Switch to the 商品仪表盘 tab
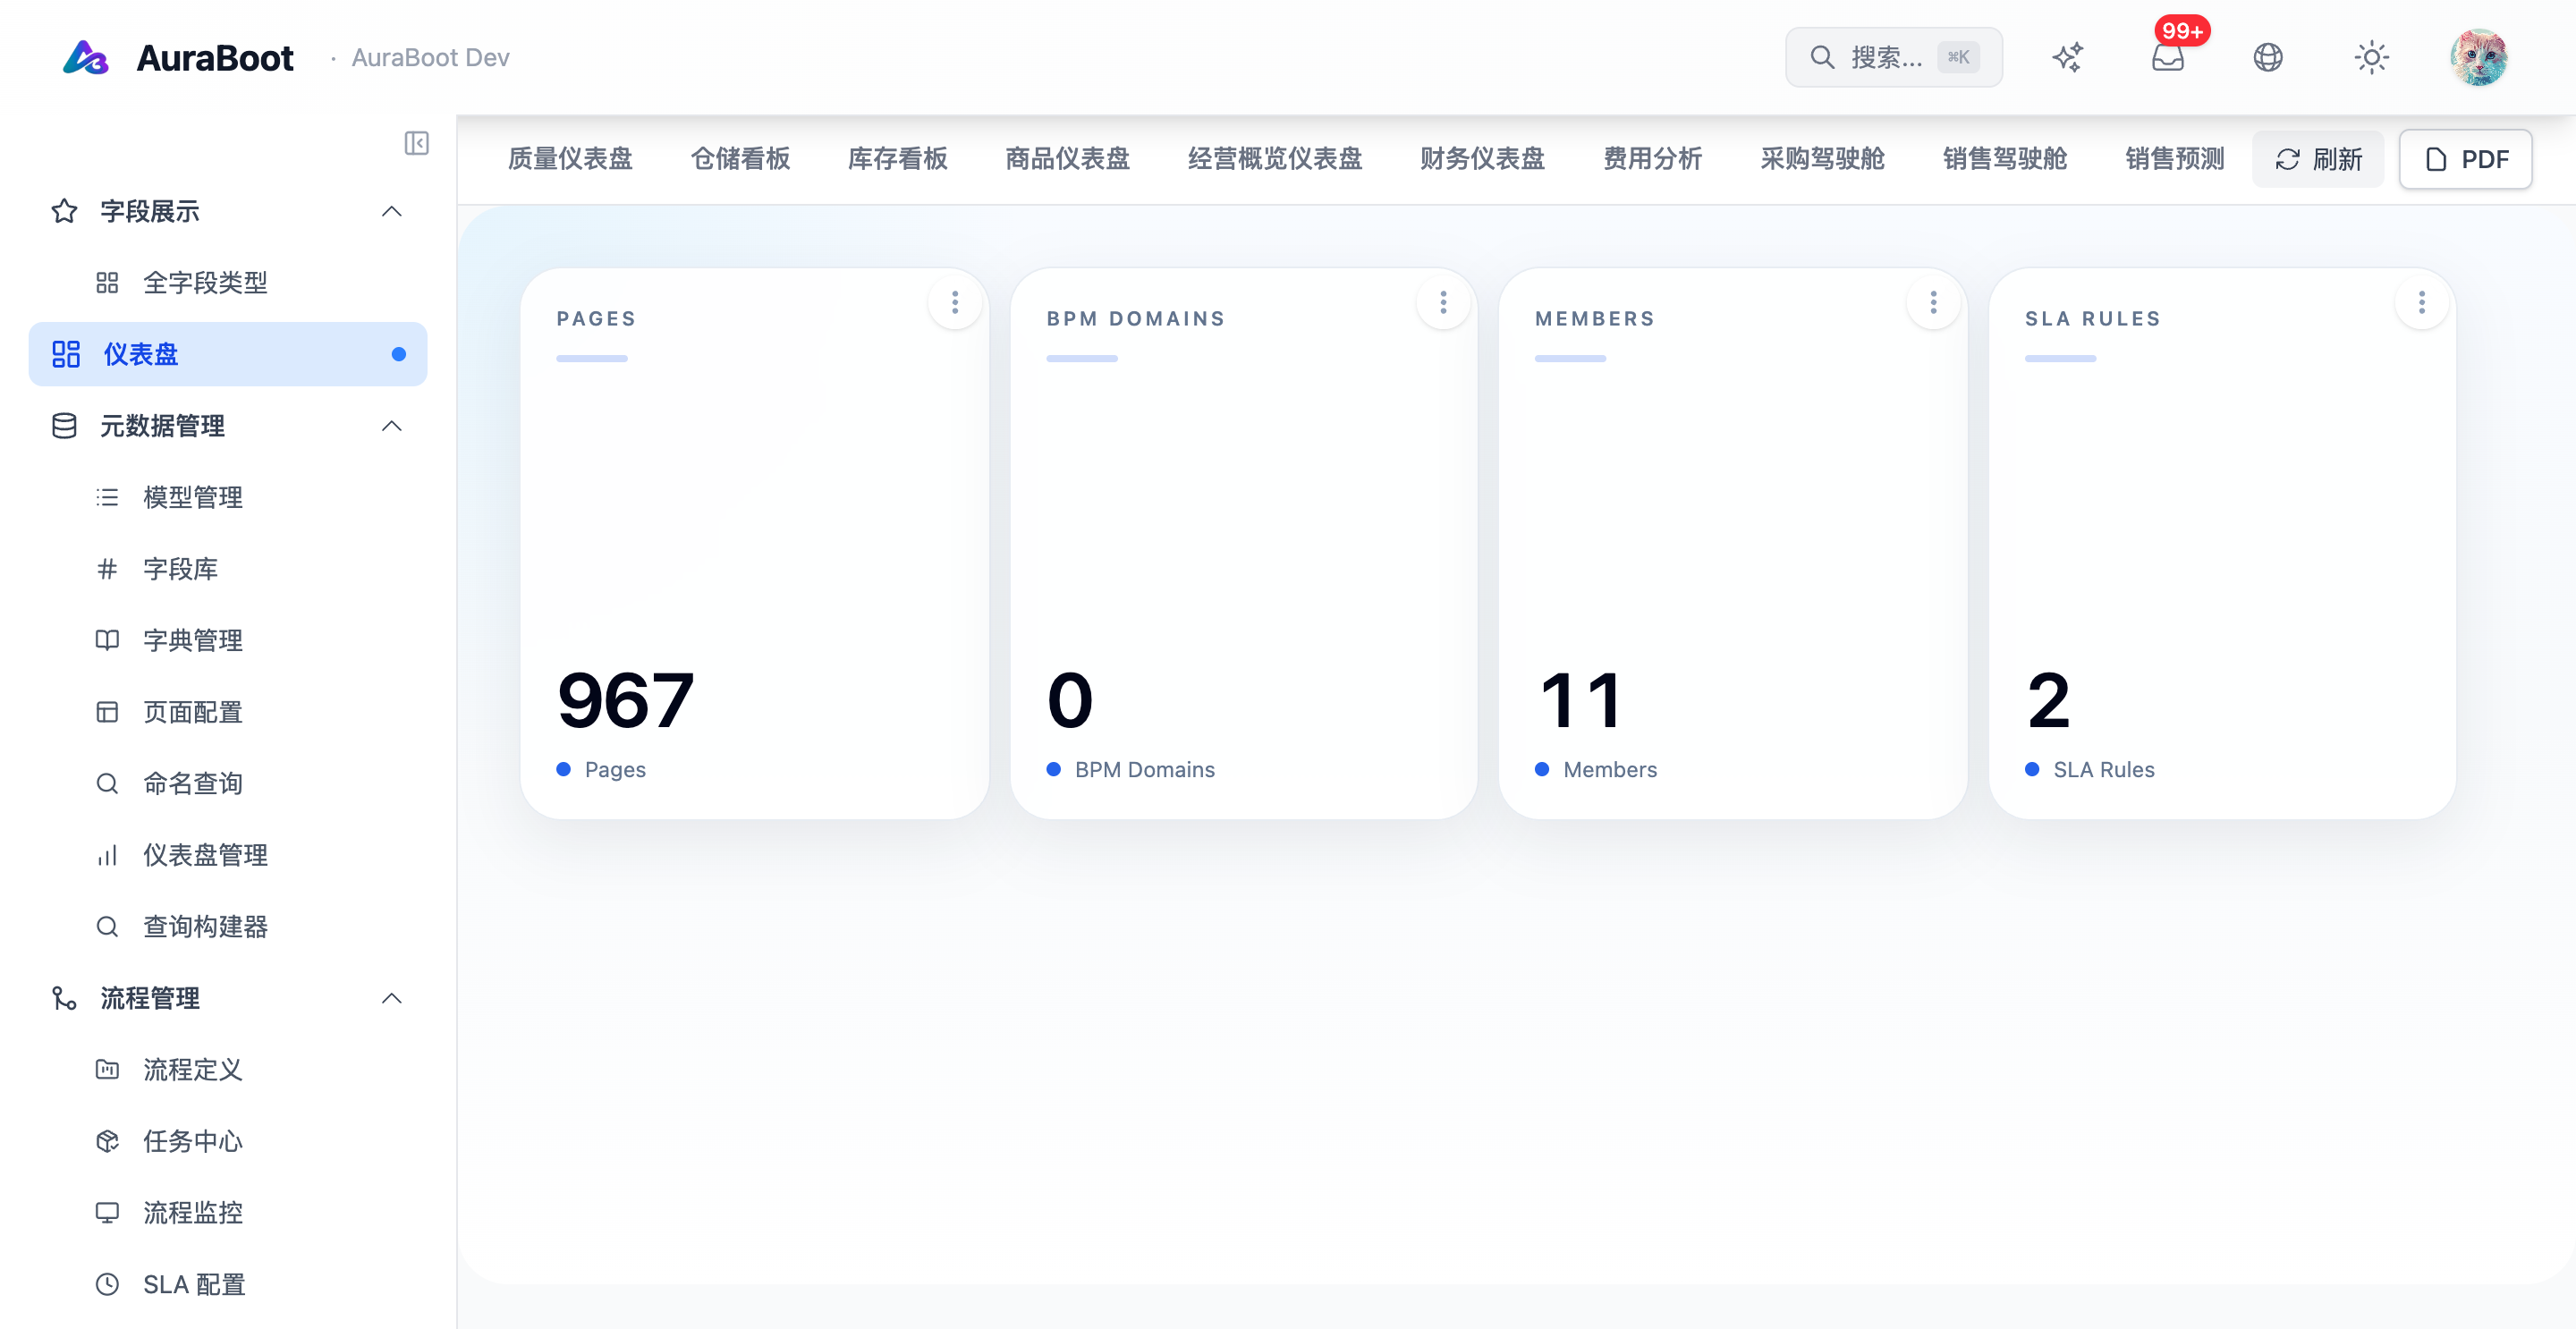2576x1329 pixels. click(x=1067, y=159)
